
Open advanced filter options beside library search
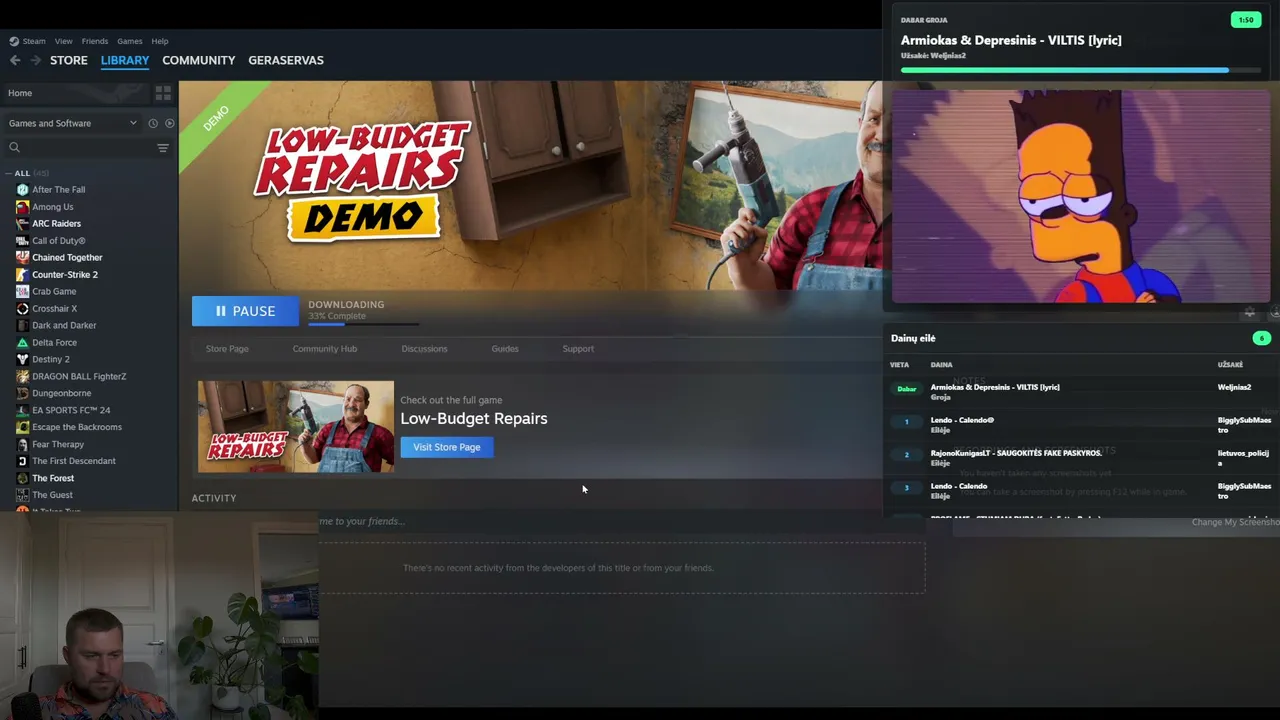click(163, 148)
